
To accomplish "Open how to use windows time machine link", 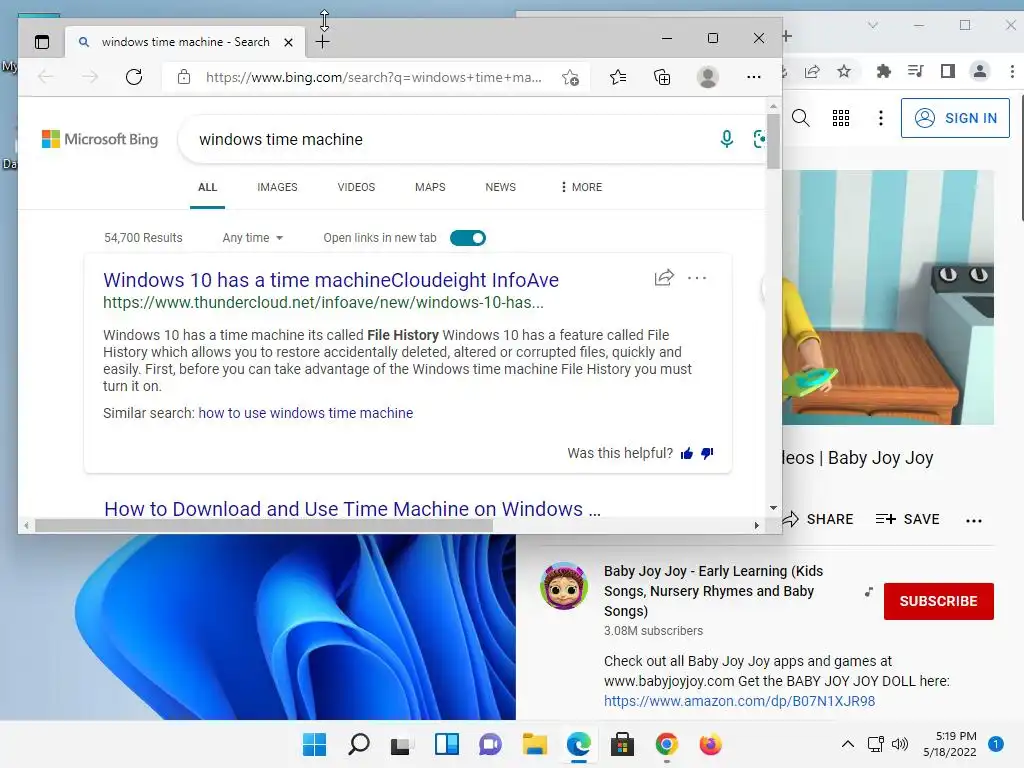I will pos(306,413).
